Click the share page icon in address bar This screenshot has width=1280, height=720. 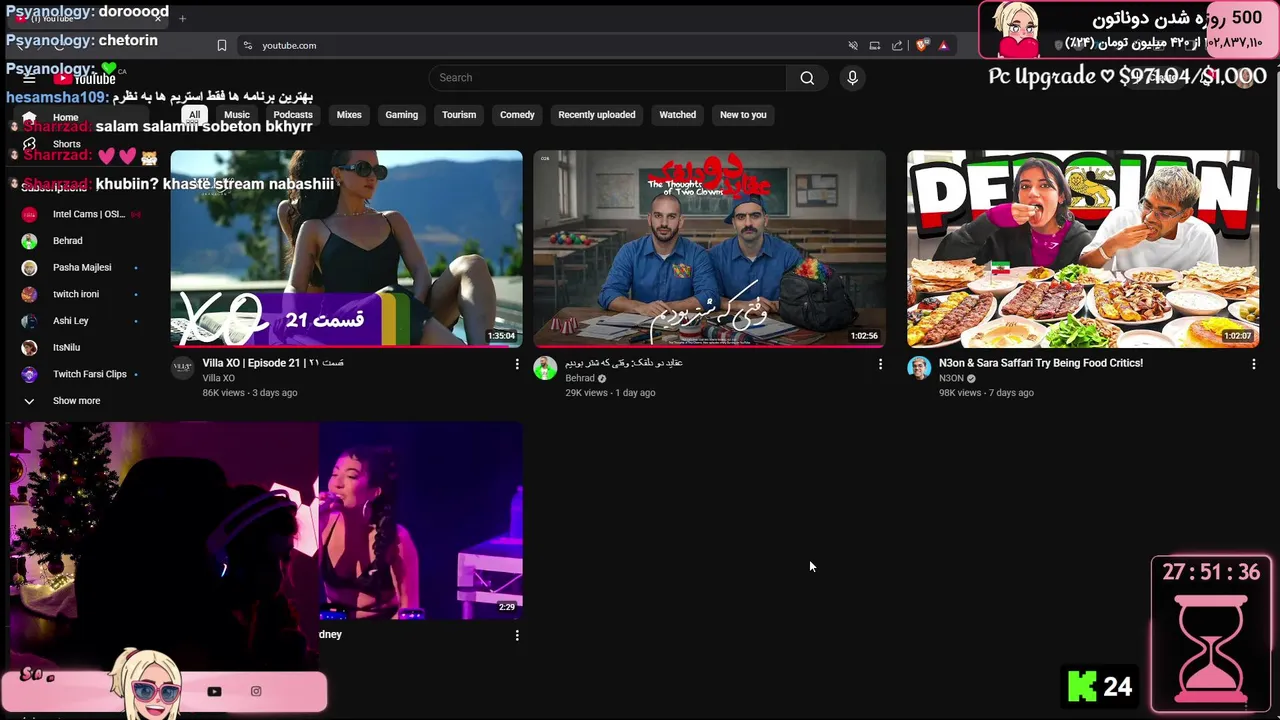[x=897, y=45]
